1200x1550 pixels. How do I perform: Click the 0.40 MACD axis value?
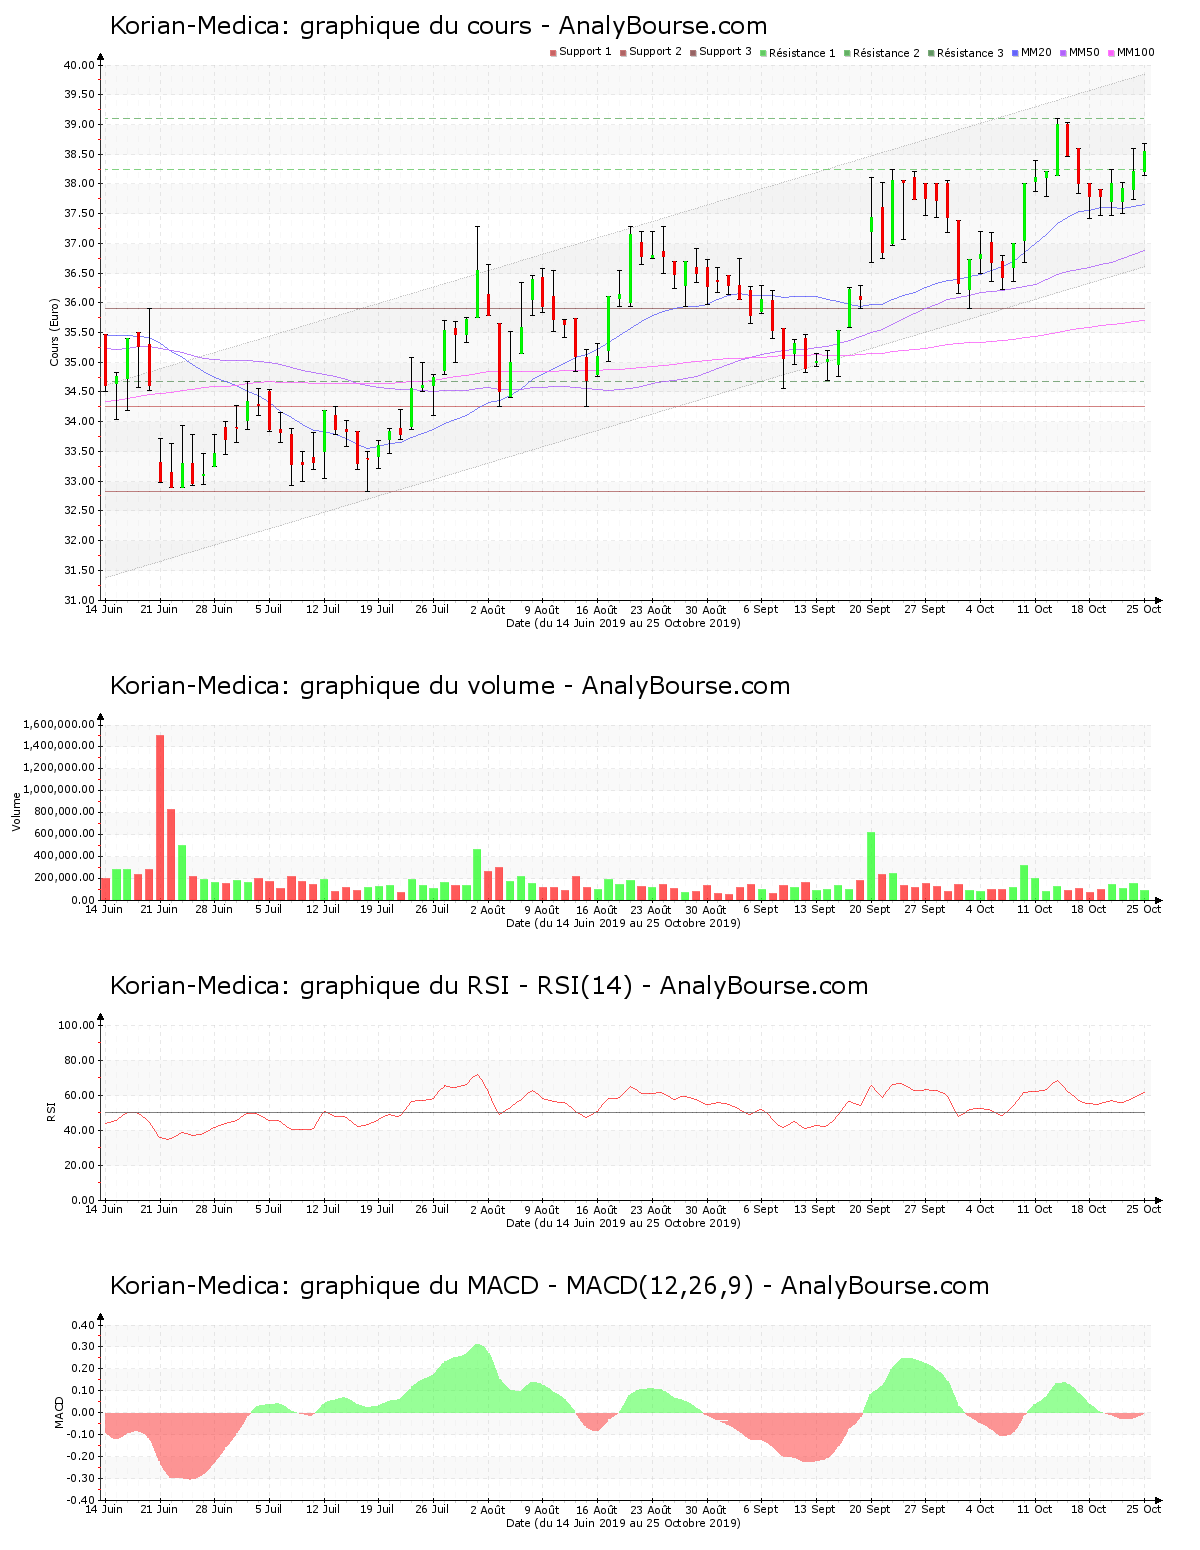[x=83, y=1326]
